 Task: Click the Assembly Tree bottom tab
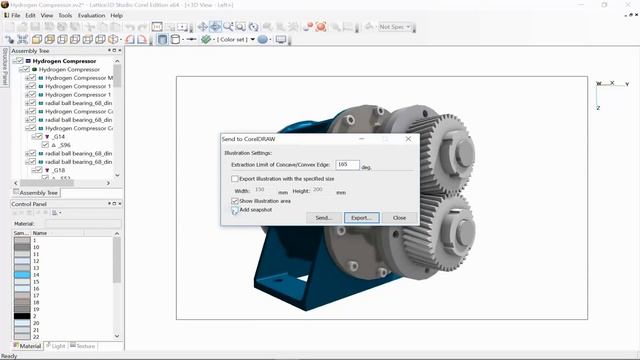click(x=36, y=192)
